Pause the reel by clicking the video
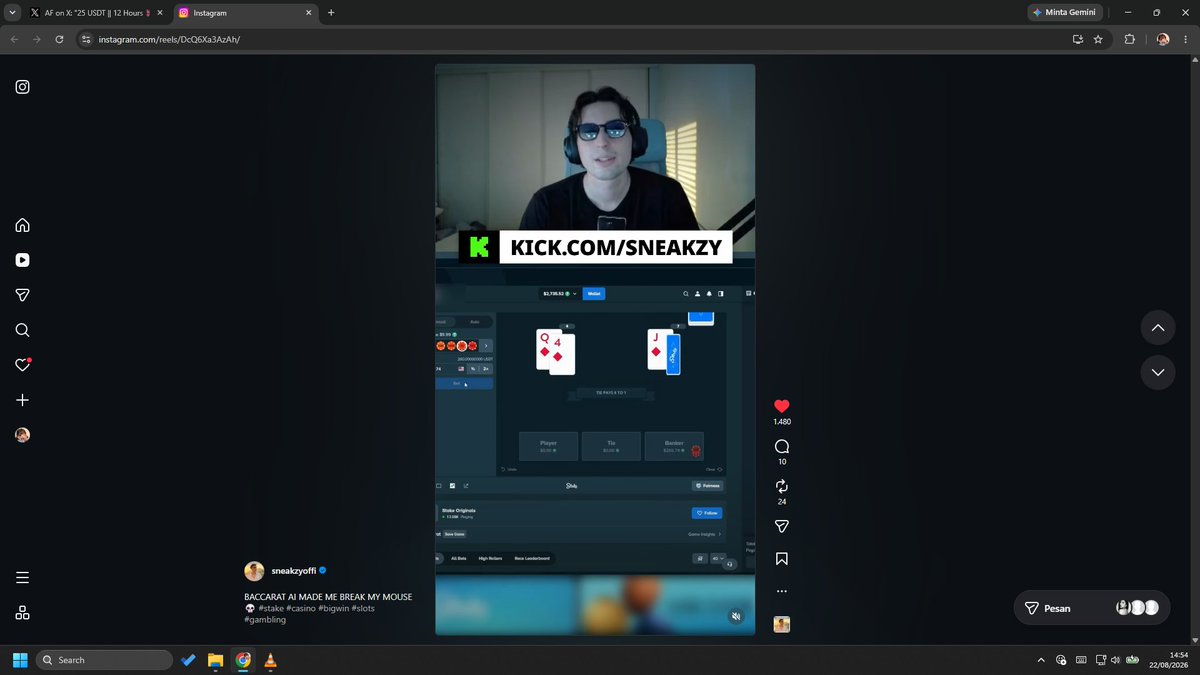The height and width of the screenshot is (675, 1200). click(595, 349)
